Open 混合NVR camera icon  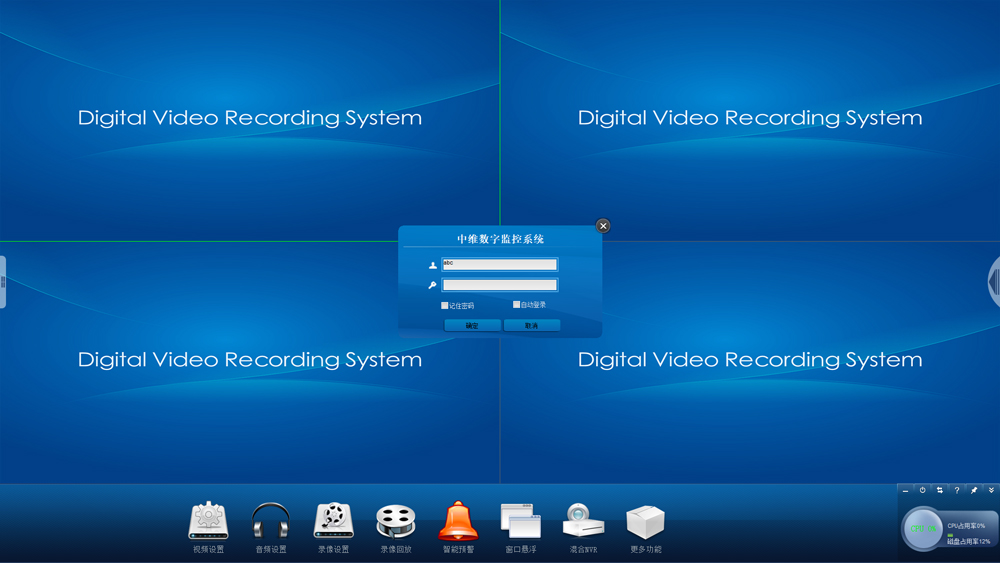click(583, 521)
